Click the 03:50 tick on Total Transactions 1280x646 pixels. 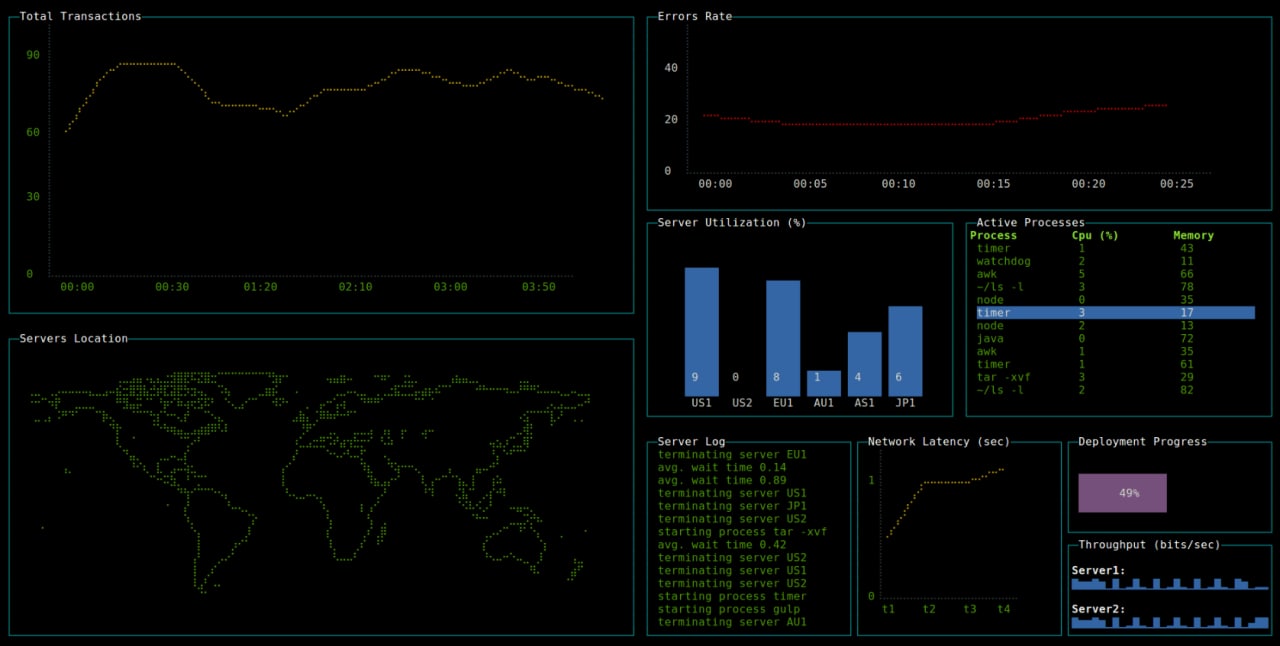pyautogui.click(x=538, y=287)
